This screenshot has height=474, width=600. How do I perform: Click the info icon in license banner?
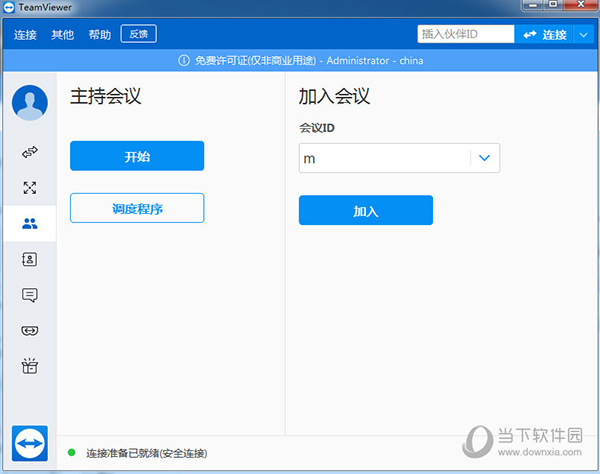pyautogui.click(x=184, y=60)
